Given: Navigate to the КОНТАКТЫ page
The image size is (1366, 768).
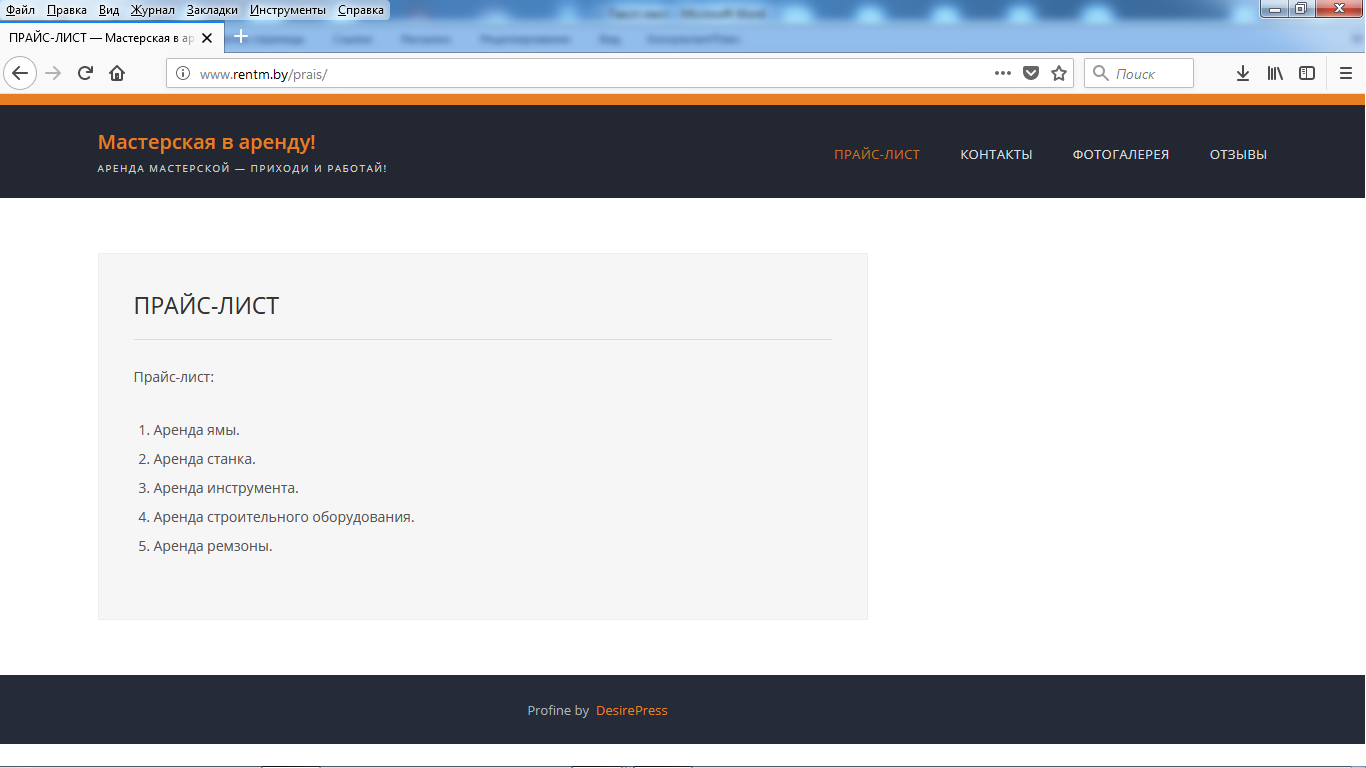Looking at the screenshot, I should click(996, 154).
